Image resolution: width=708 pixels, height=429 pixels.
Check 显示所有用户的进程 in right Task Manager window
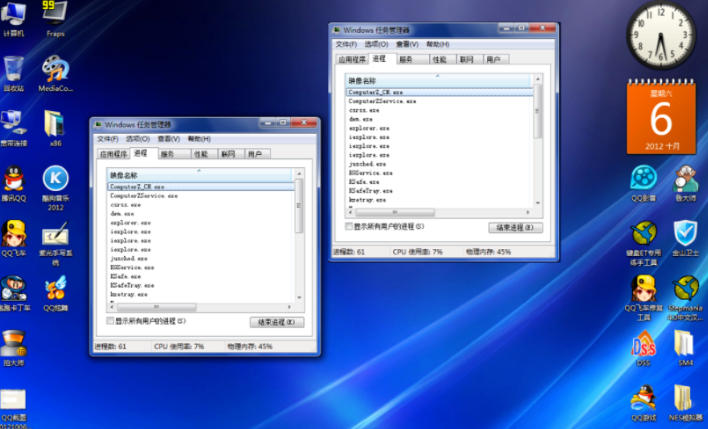pos(349,227)
